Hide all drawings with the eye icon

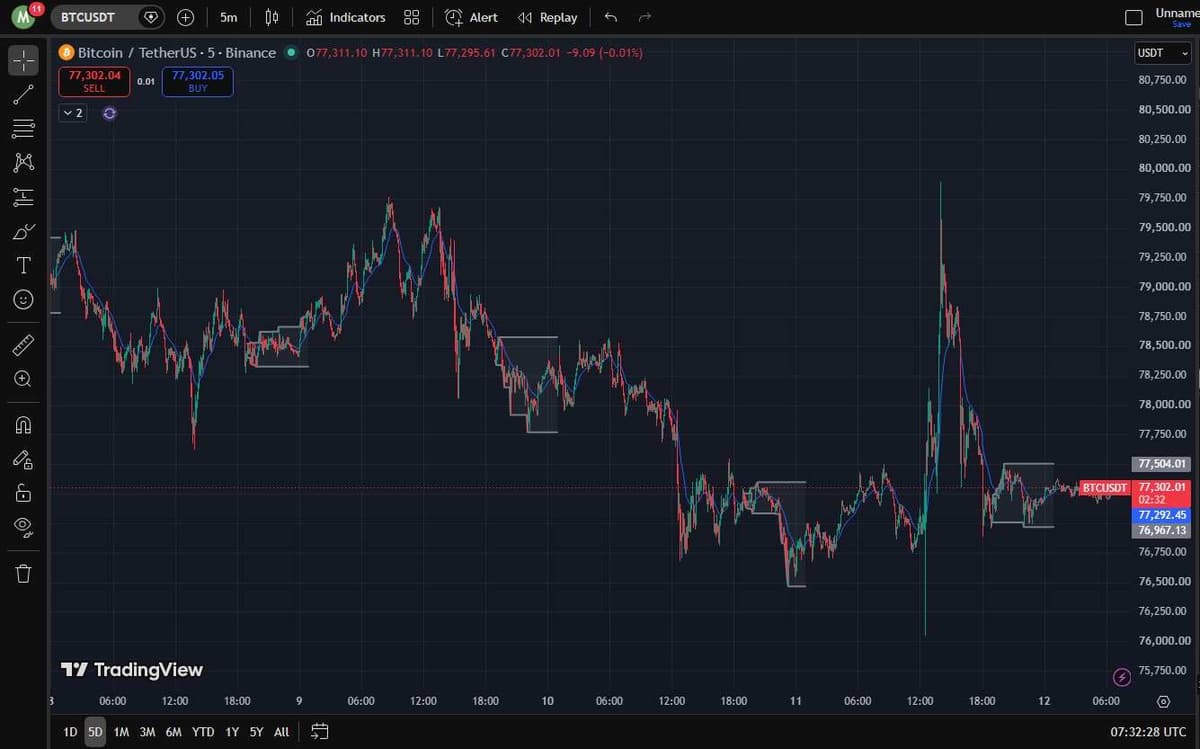tap(24, 527)
